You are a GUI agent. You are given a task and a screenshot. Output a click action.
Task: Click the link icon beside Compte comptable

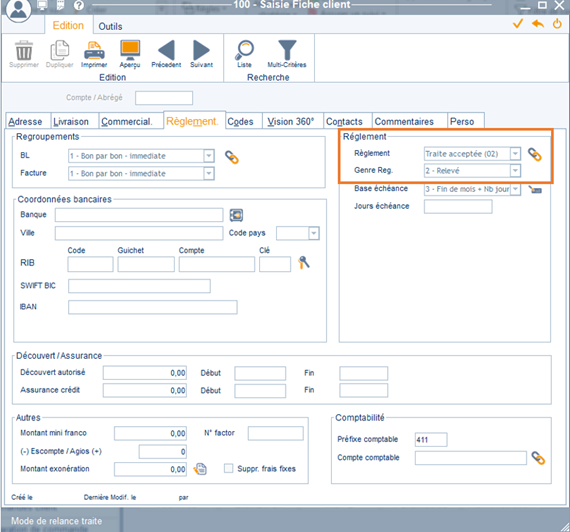click(538, 458)
